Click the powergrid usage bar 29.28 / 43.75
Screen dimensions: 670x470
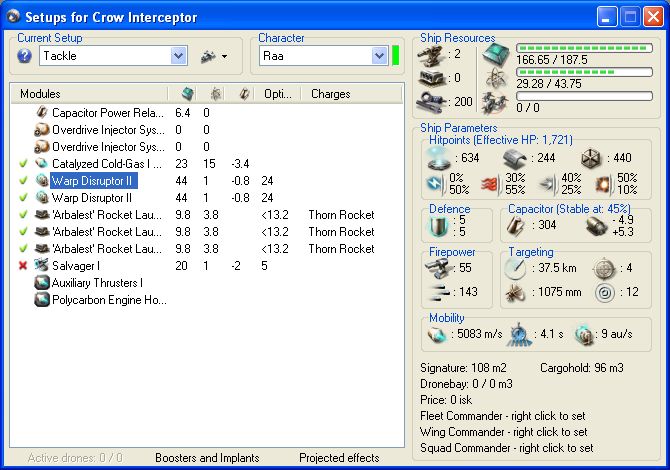coord(585,72)
